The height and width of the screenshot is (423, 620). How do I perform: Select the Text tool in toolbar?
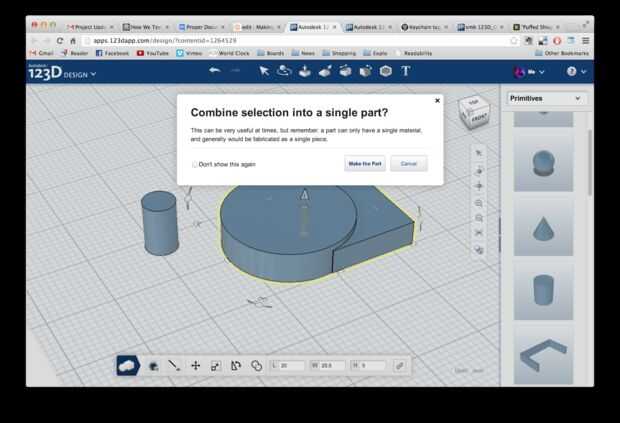[x=406, y=71]
